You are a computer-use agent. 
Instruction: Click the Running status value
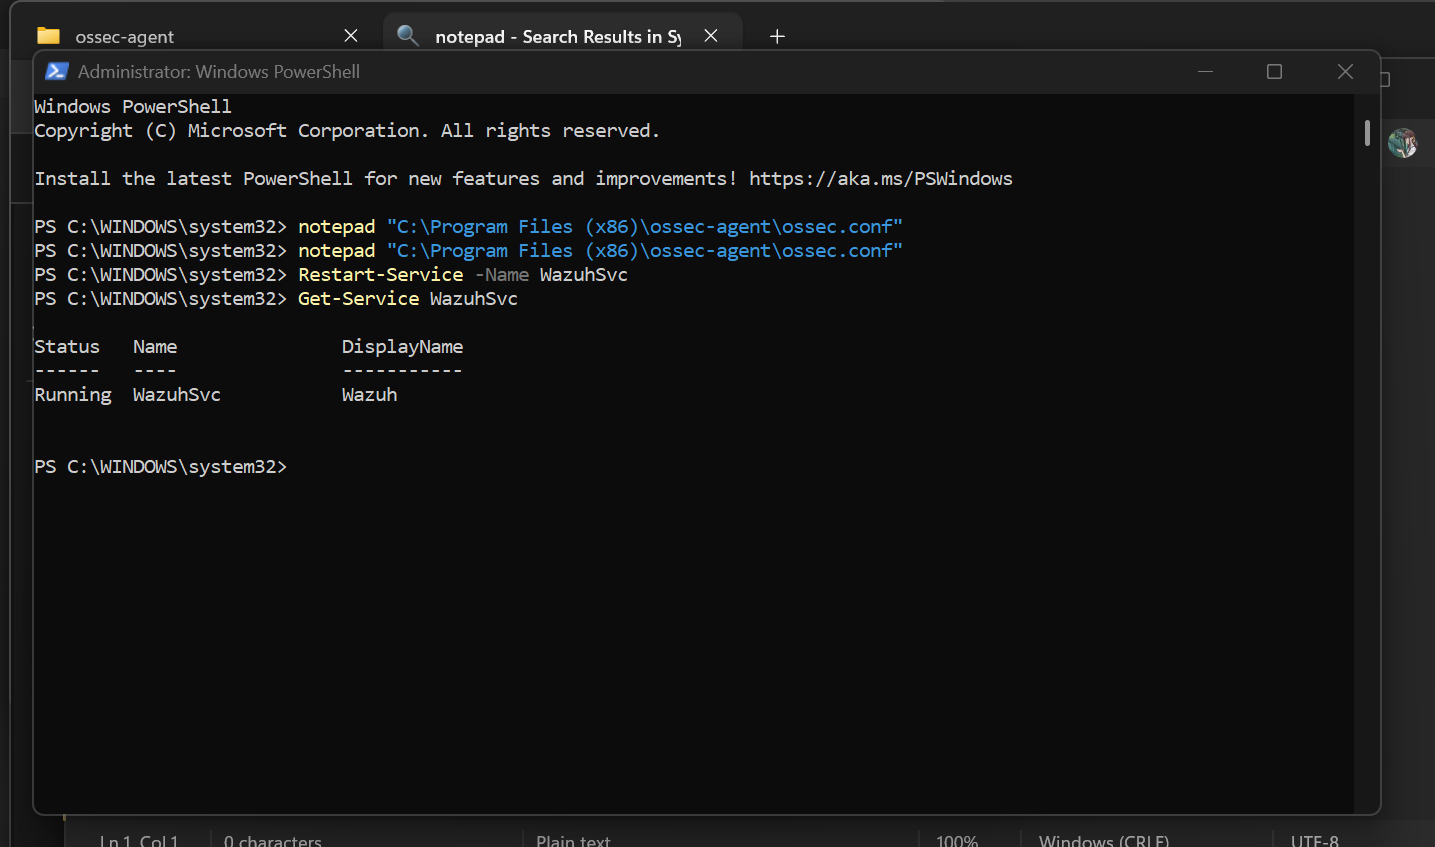tap(73, 395)
